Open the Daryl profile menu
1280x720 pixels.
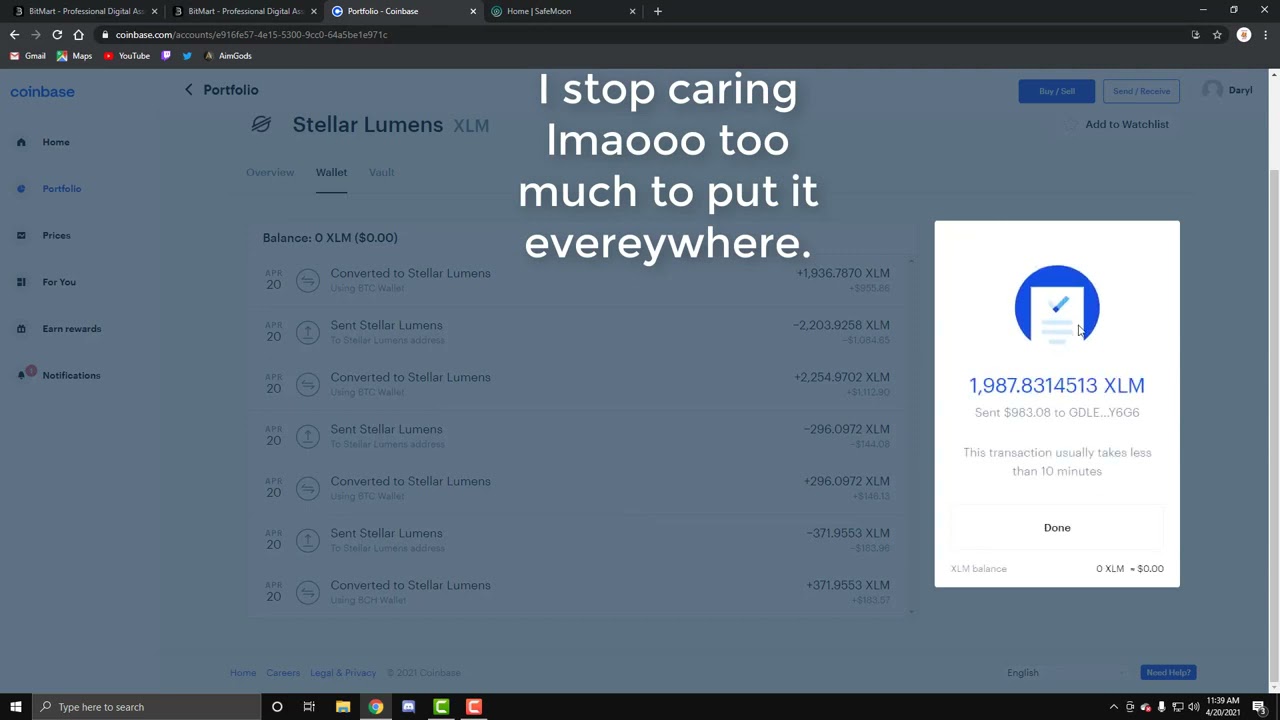[1227, 90]
